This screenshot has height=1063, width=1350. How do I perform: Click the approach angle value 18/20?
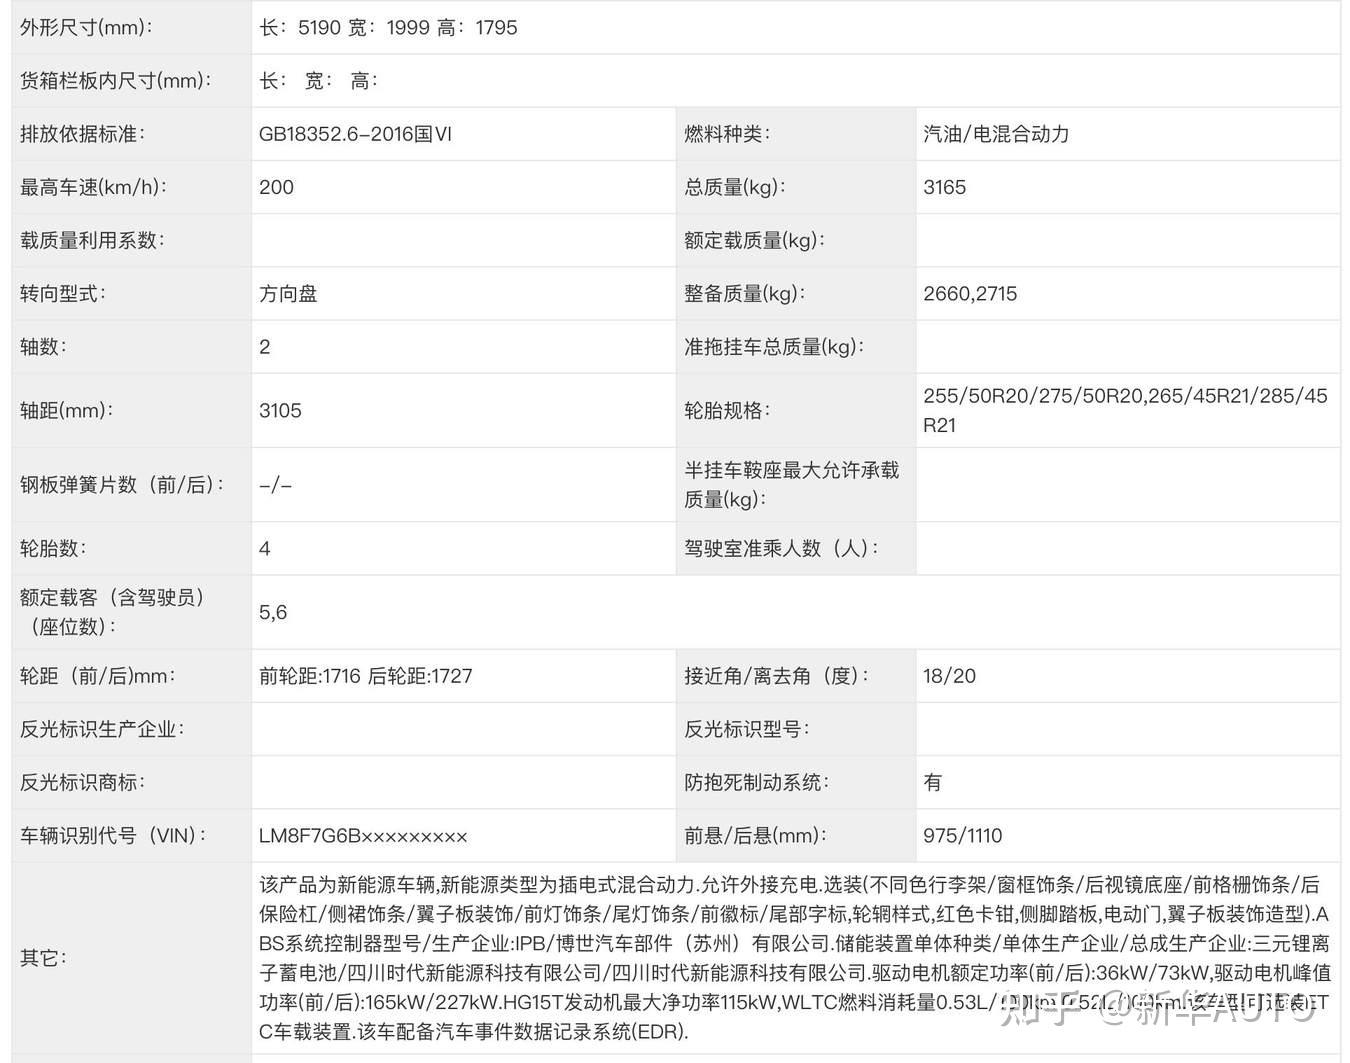(x=948, y=675)
